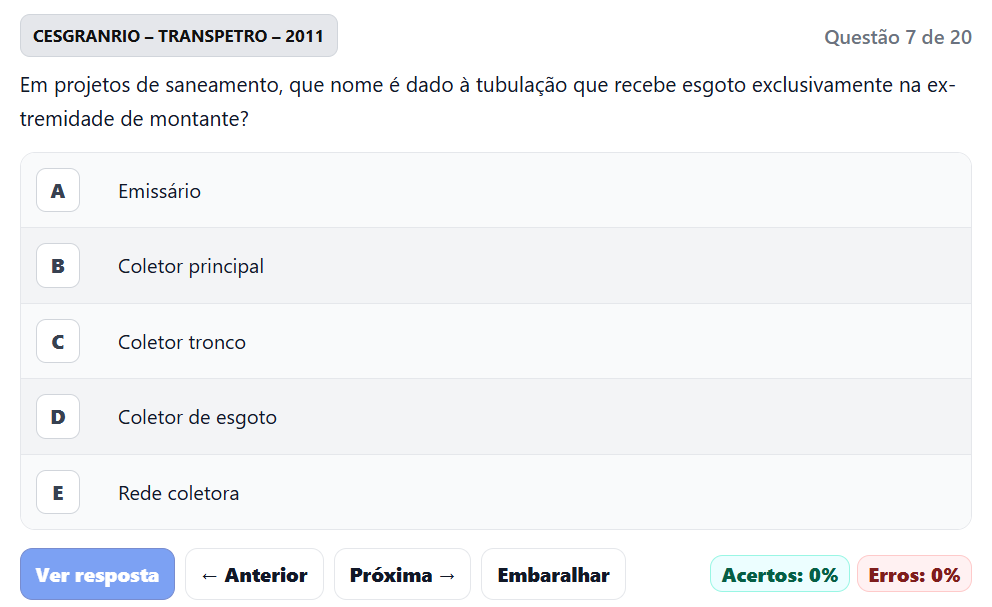Choose the letter E answer badge
This screenshot has height=607, width=992.
(58, 493)
